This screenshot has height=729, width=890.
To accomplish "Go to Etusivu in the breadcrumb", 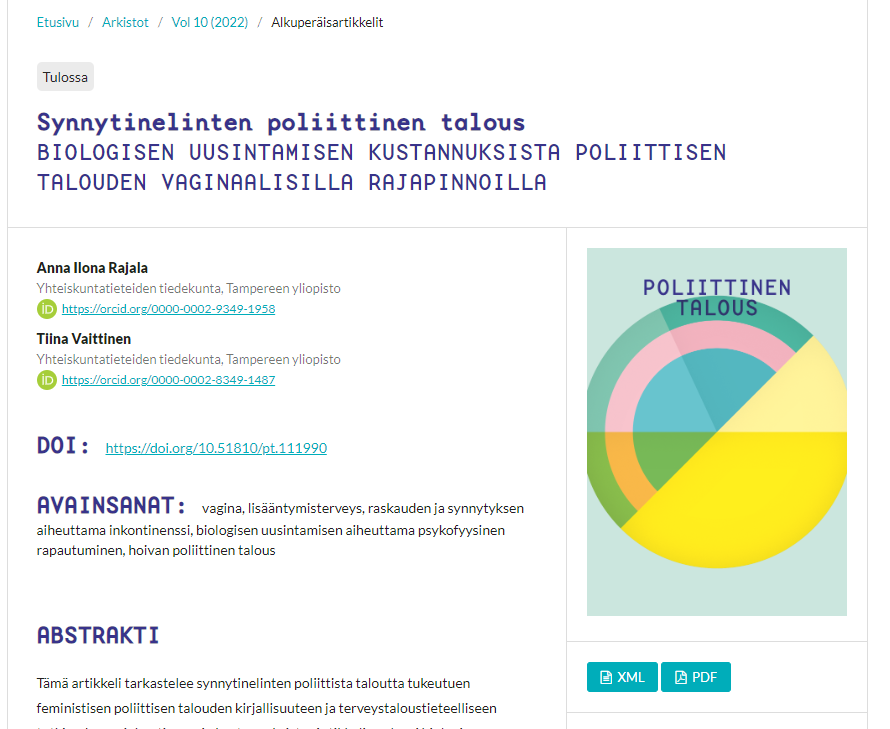I will point(58,22).
